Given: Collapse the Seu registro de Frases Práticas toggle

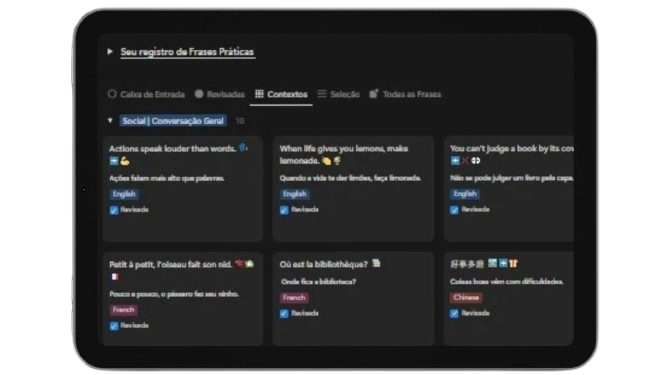Looking at the screenshot, I should tap(110, 52).
